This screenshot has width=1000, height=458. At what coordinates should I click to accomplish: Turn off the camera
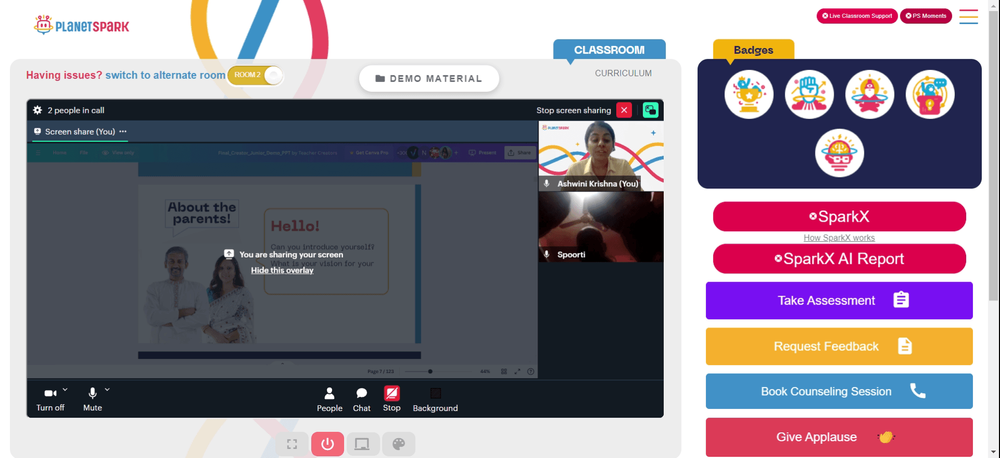pos(50,399)
